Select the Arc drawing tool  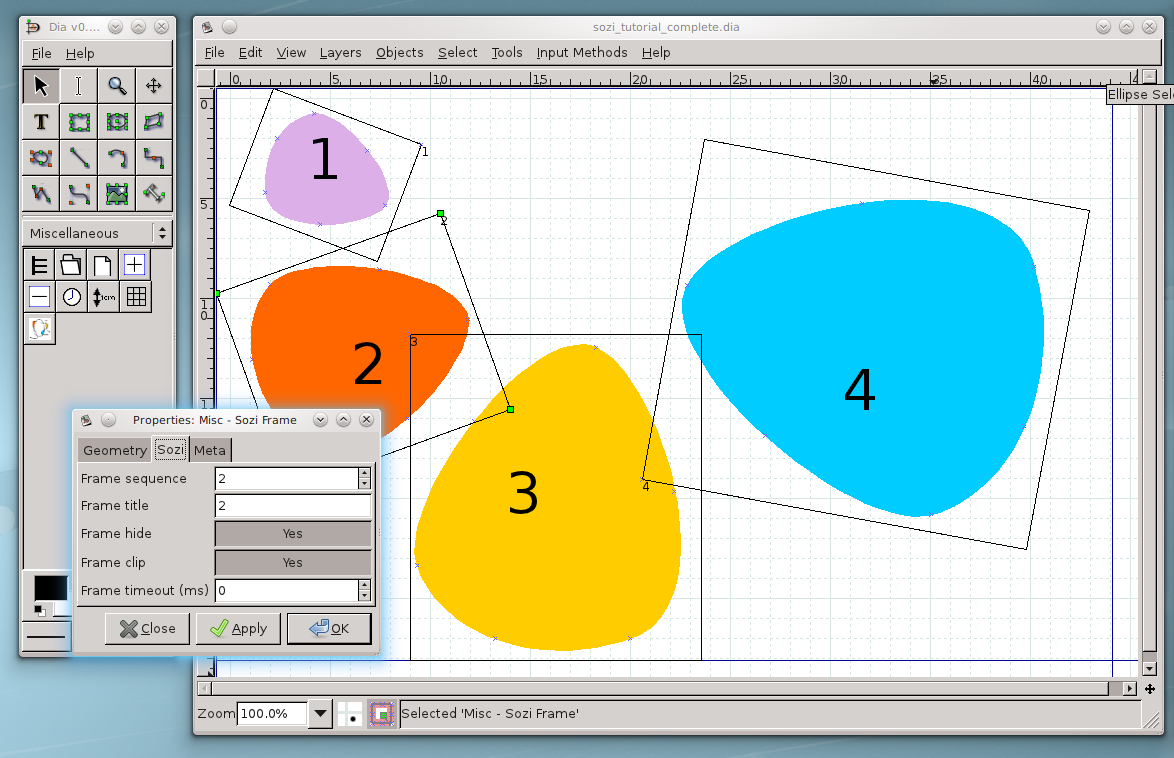coord(117,157)
